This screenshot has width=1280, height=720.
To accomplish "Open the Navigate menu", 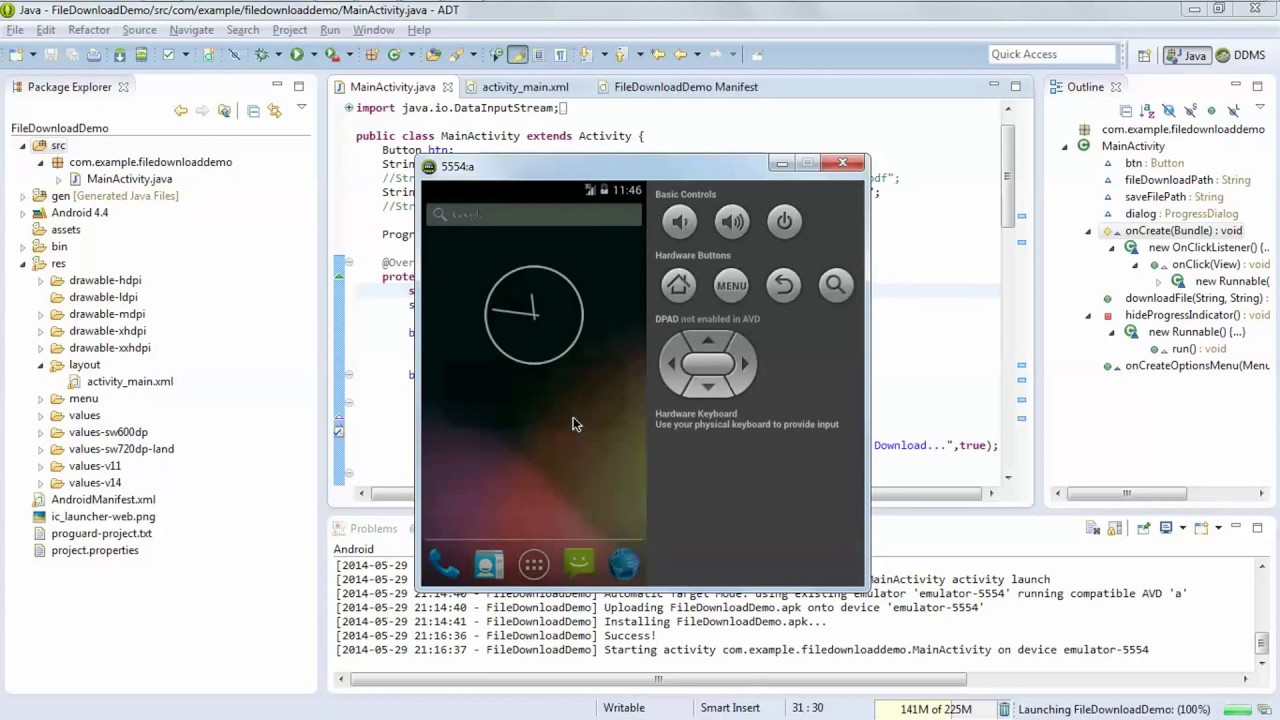I will point(191,30).
